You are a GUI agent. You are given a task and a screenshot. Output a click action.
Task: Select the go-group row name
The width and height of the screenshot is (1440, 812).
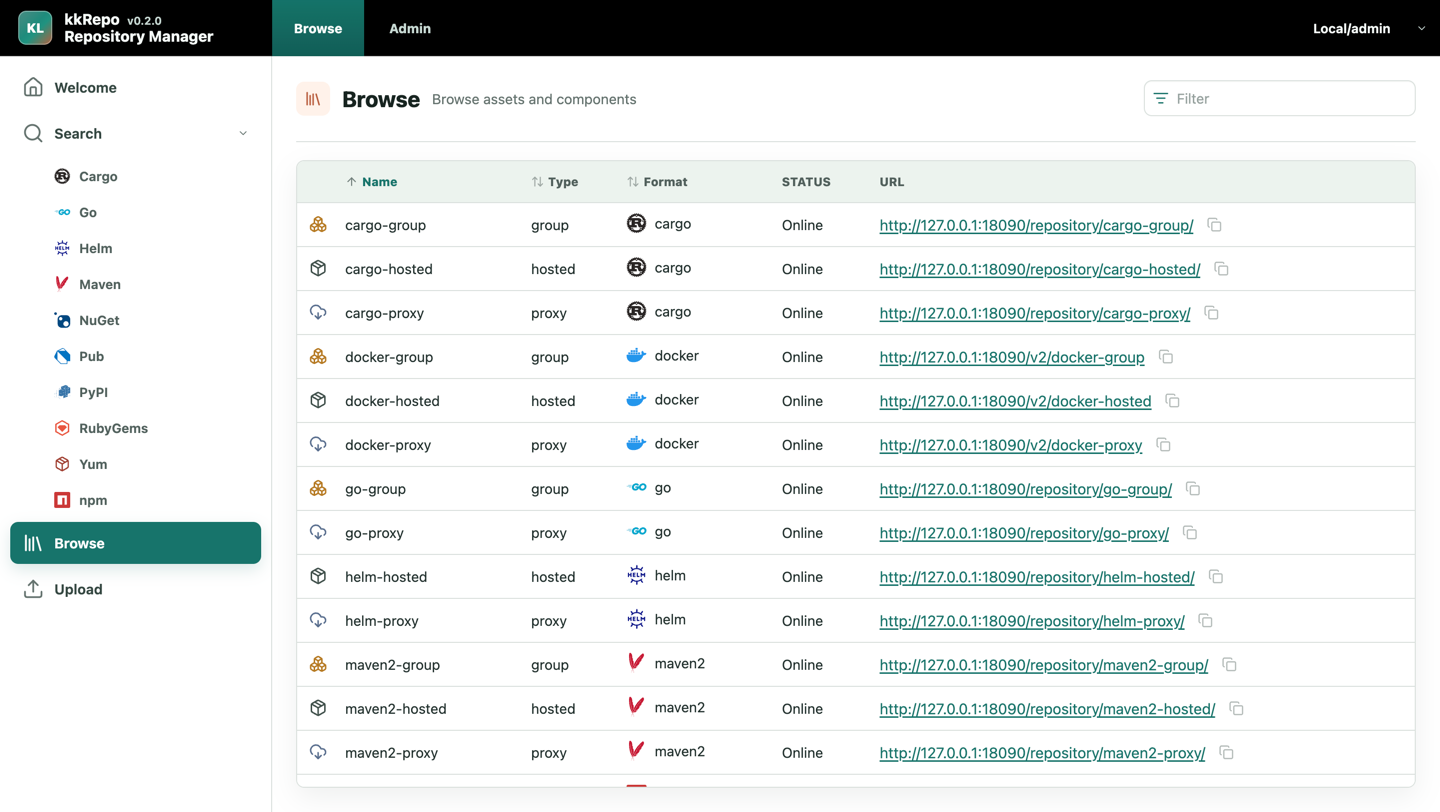(x=375, y=489)
